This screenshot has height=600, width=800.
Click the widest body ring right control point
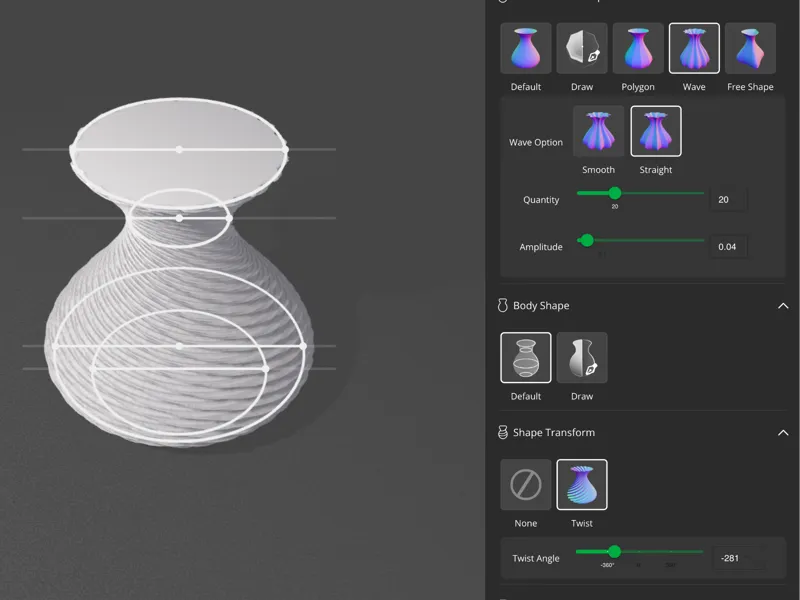click(303, 346)
